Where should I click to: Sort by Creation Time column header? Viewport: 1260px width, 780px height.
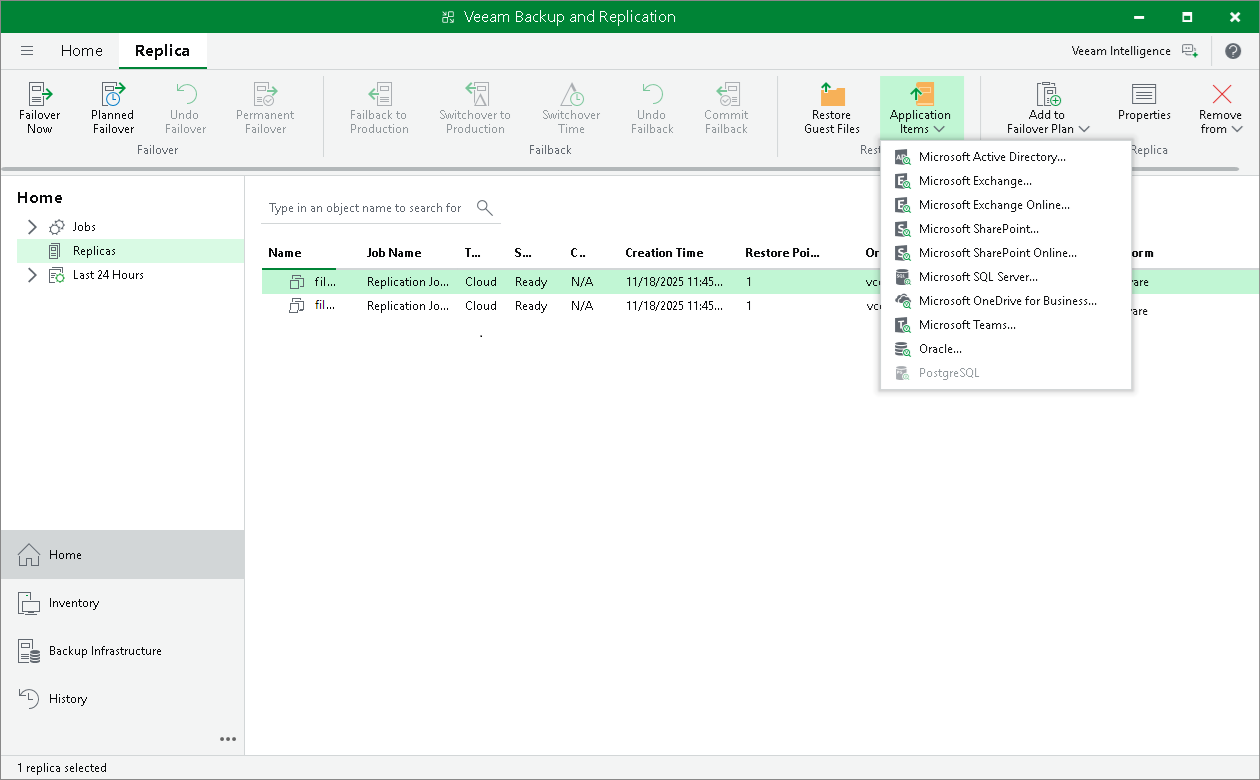[664, 253]
